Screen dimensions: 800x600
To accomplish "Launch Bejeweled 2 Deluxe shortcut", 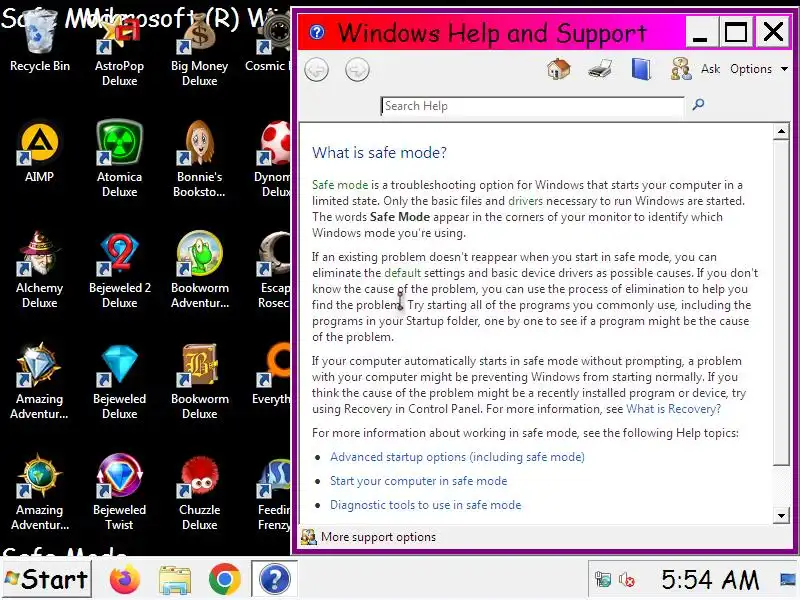I will 119,270.
